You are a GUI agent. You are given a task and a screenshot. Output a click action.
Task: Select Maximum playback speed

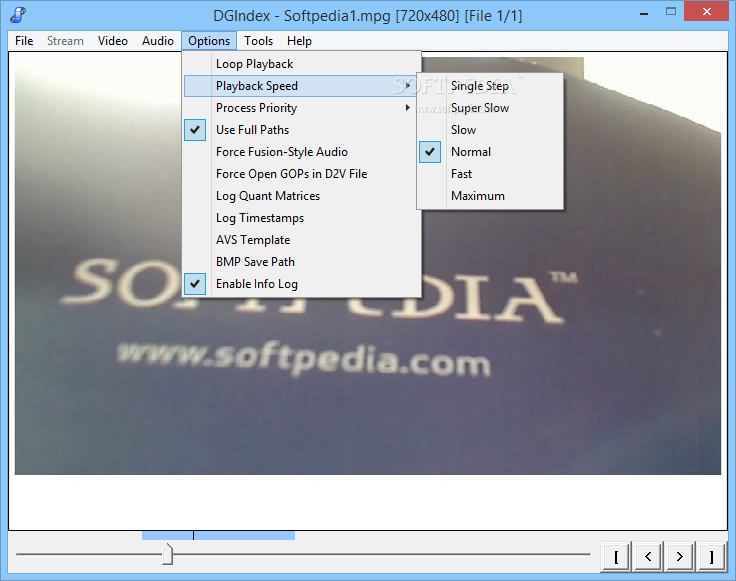[490, 196]
